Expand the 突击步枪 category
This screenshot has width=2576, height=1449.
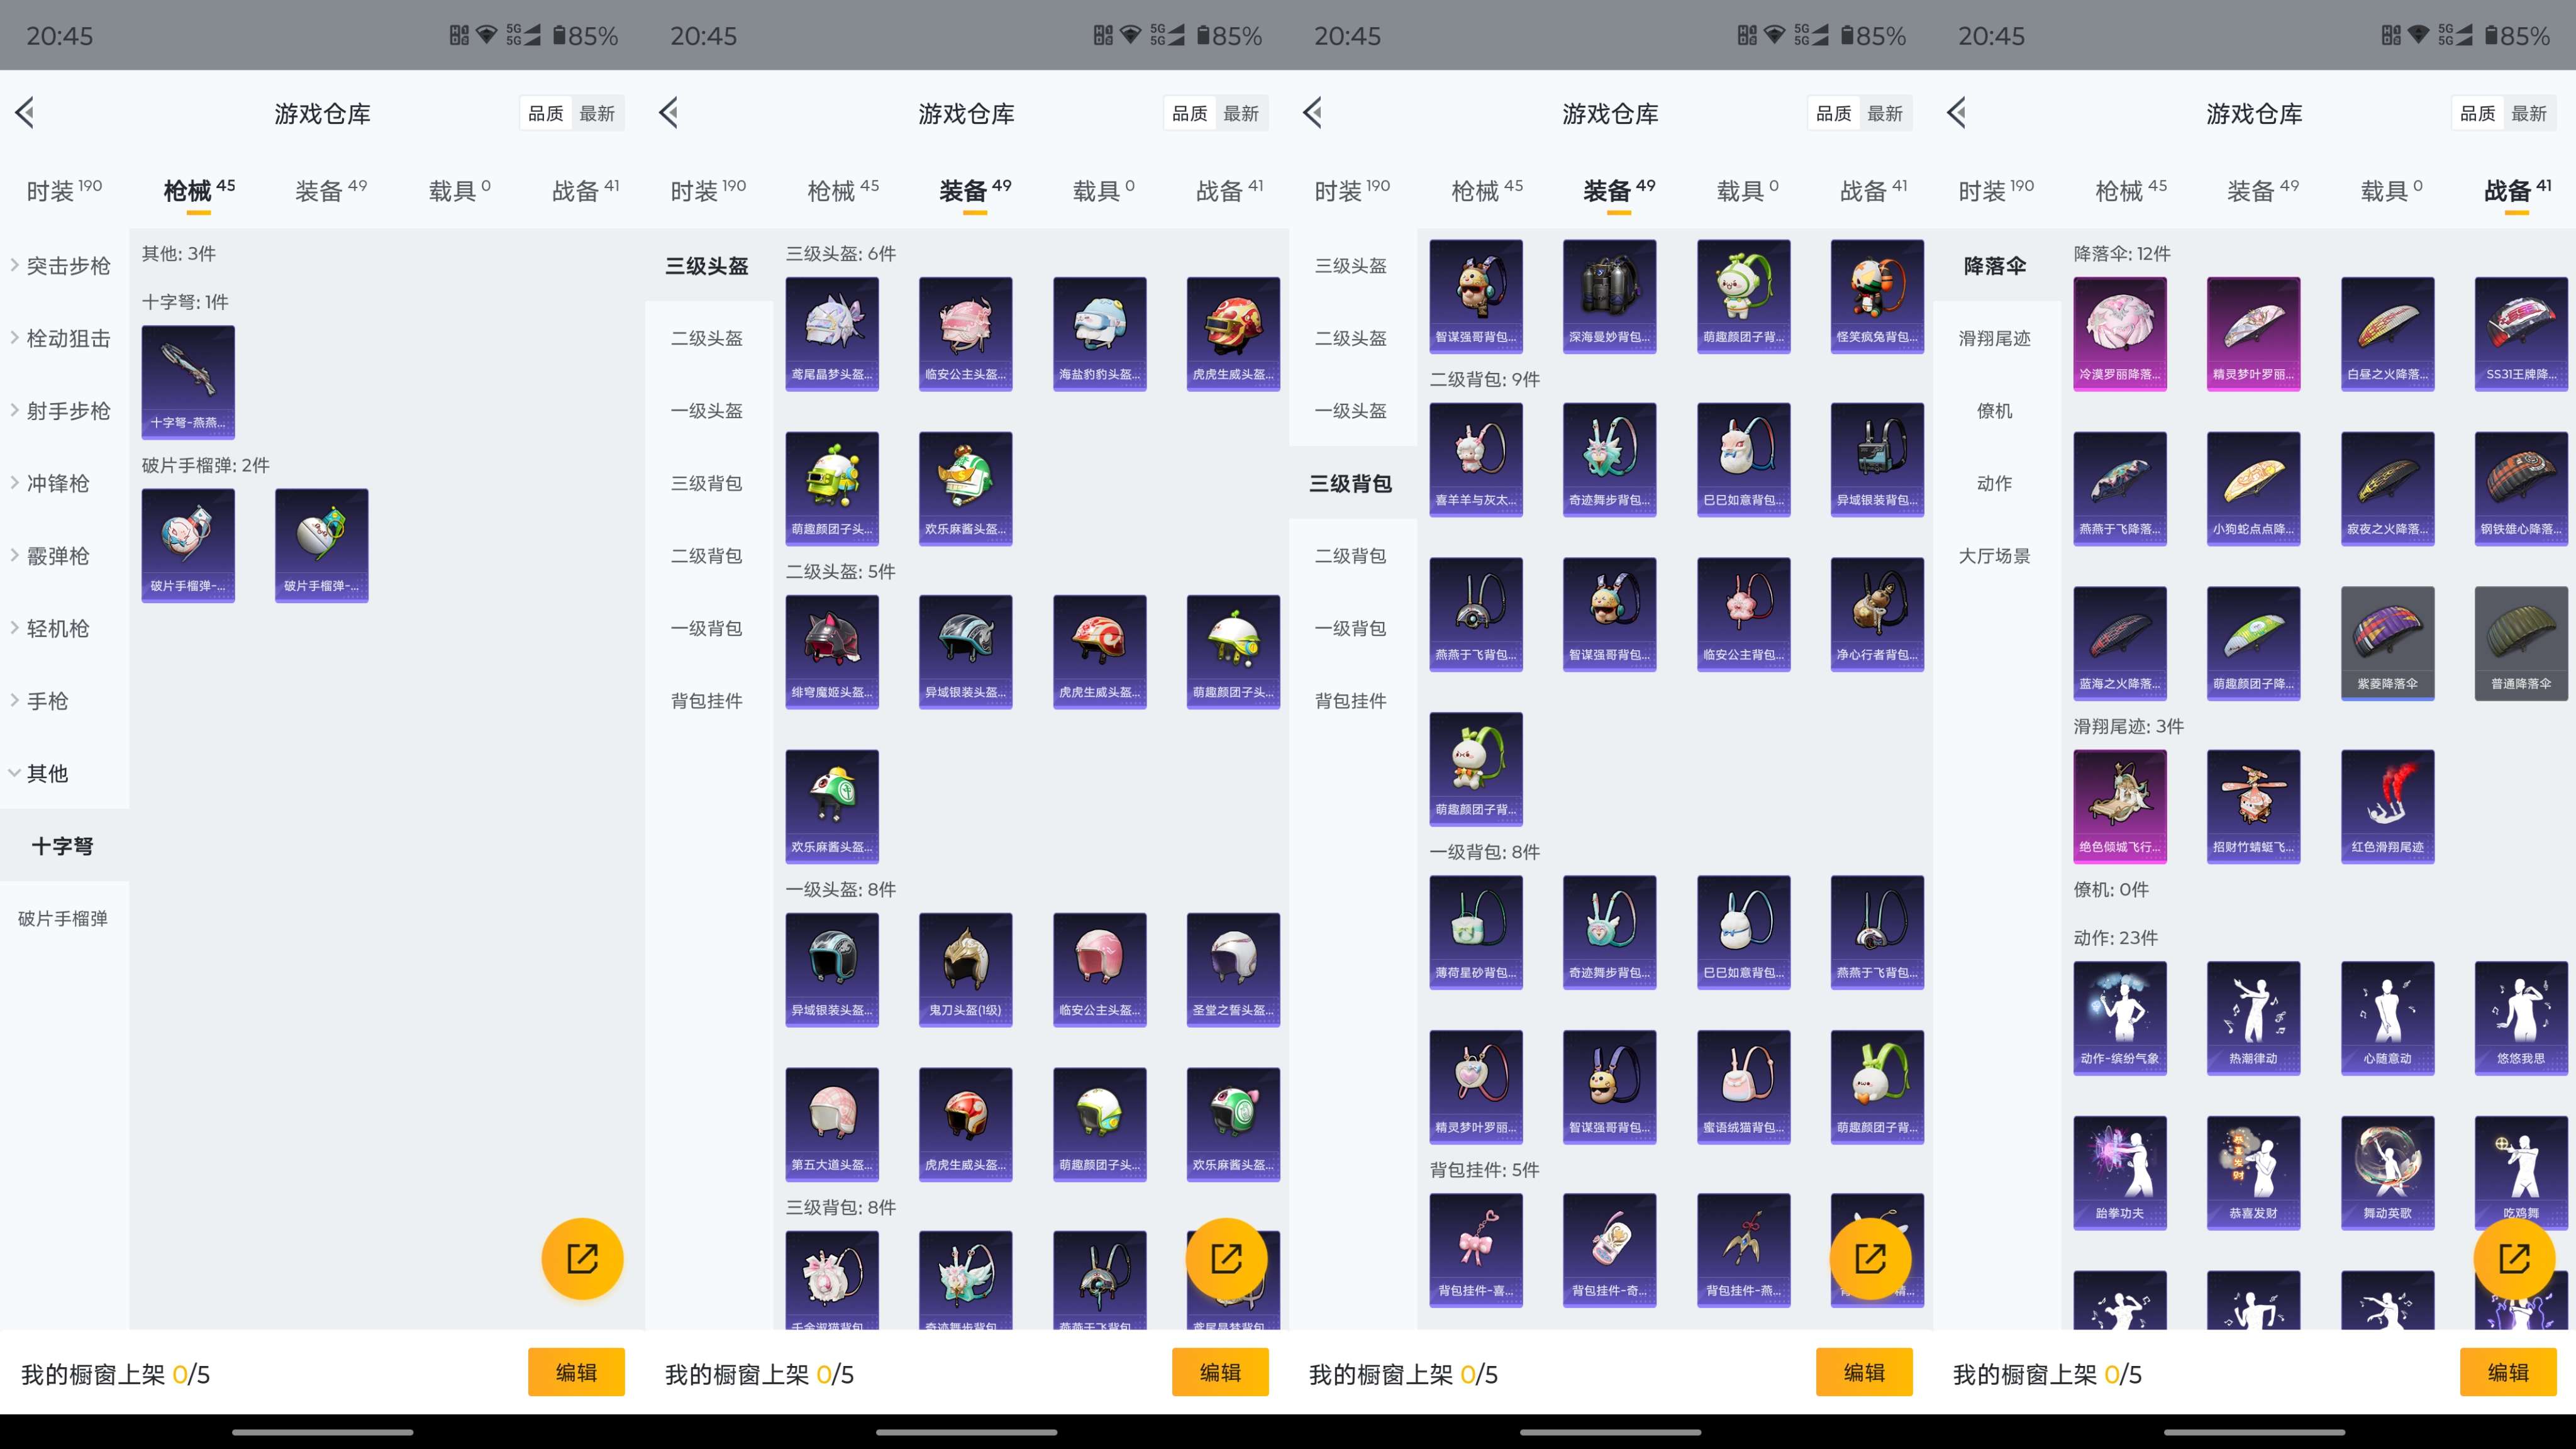point(64,266)
